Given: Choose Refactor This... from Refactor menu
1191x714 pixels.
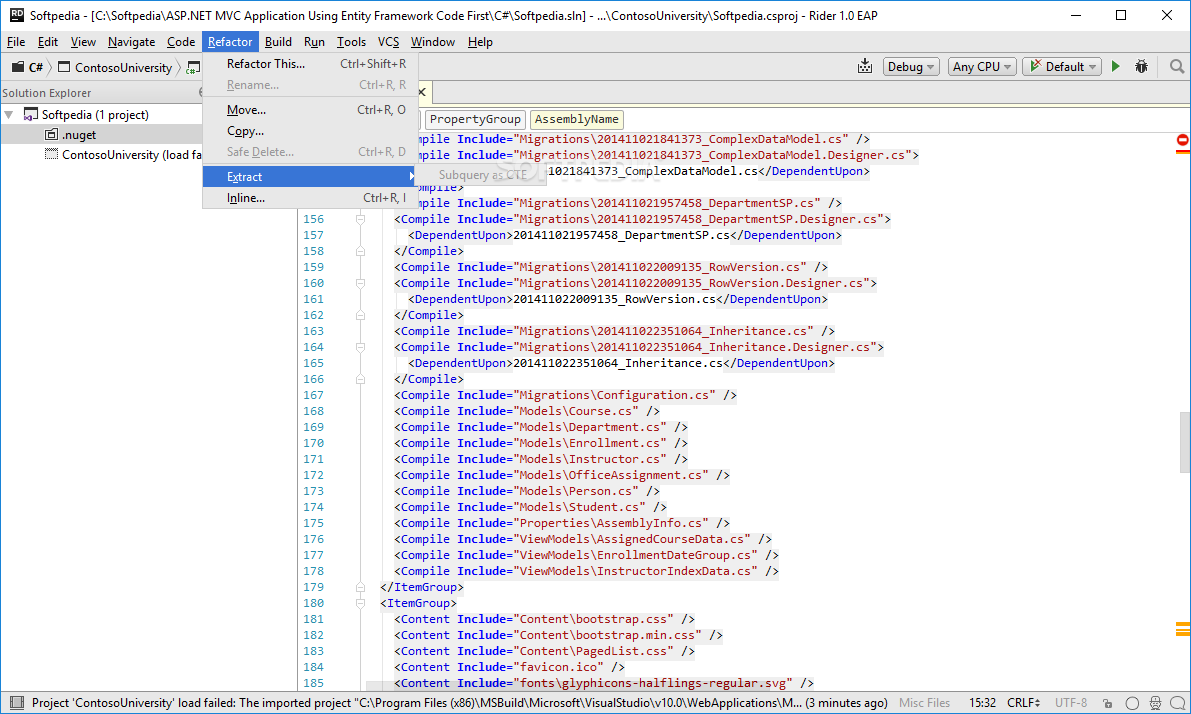Looking at the screenshot, I should click(310, 64).
